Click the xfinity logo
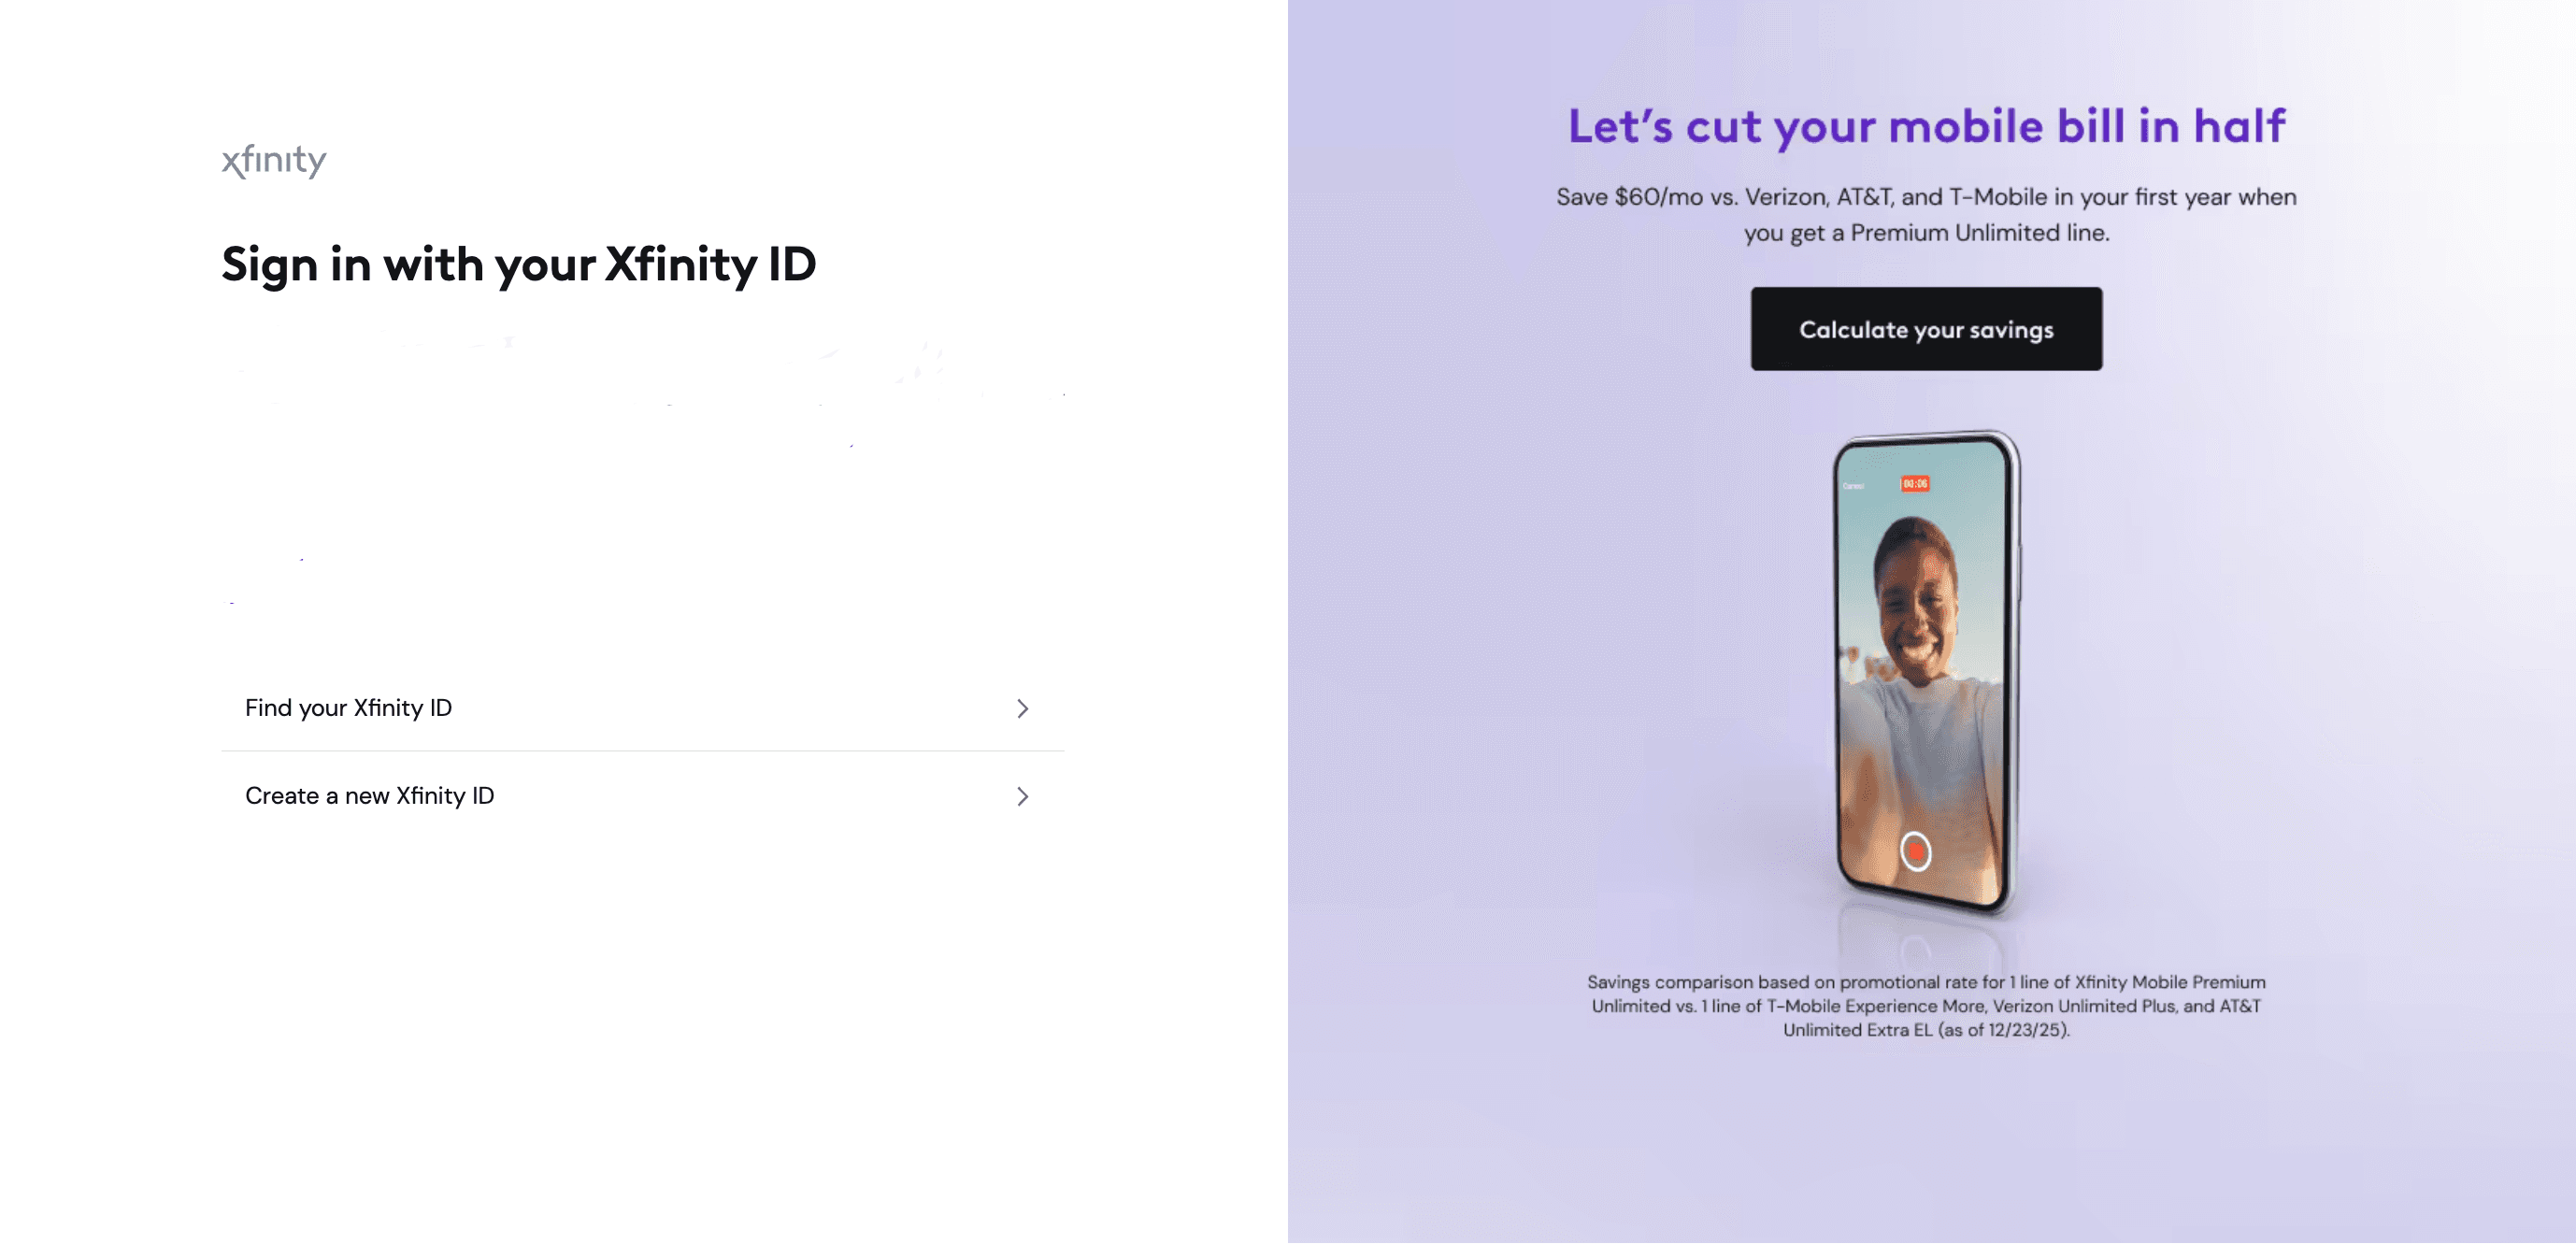2576x1258 pixels. (274, 160)
